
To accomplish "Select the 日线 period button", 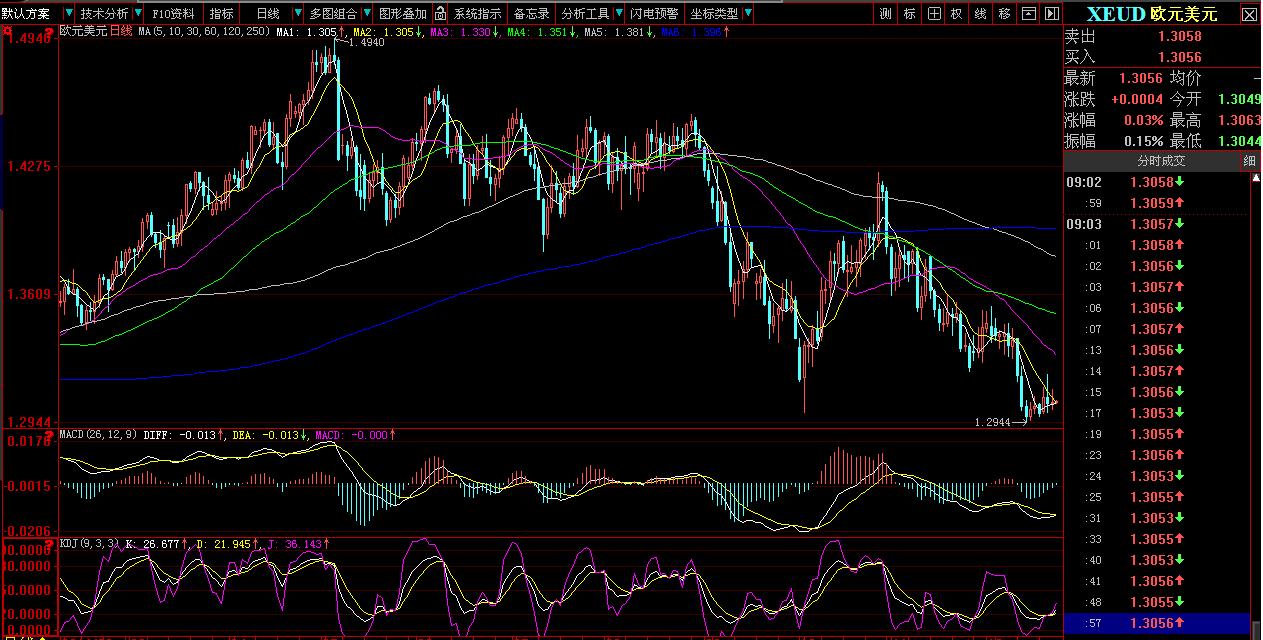I will click(x=267, y=13).
